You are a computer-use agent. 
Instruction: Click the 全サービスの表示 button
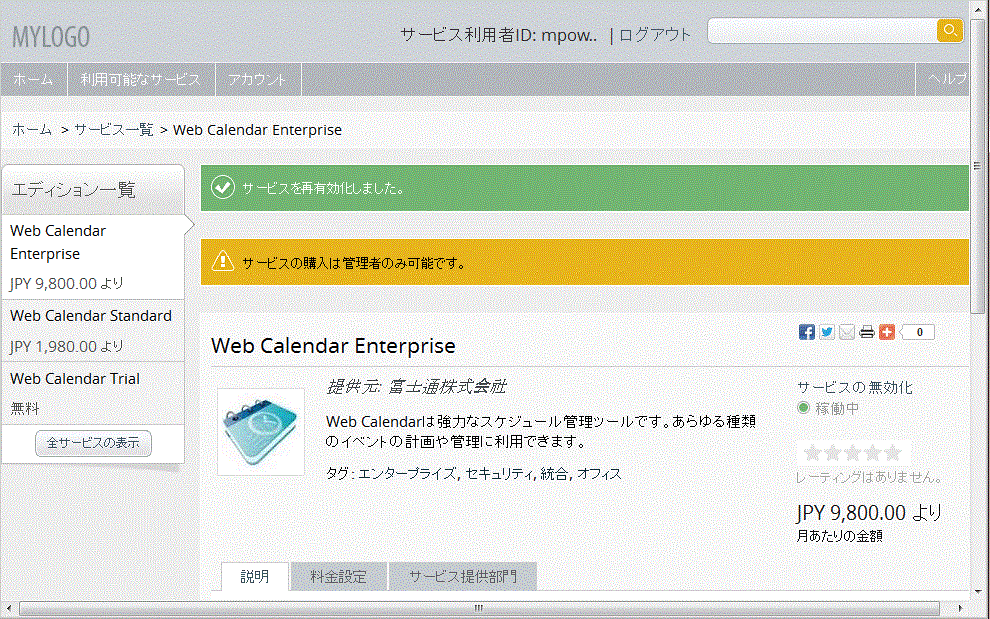pyautogui.click(x=93, y=443)
